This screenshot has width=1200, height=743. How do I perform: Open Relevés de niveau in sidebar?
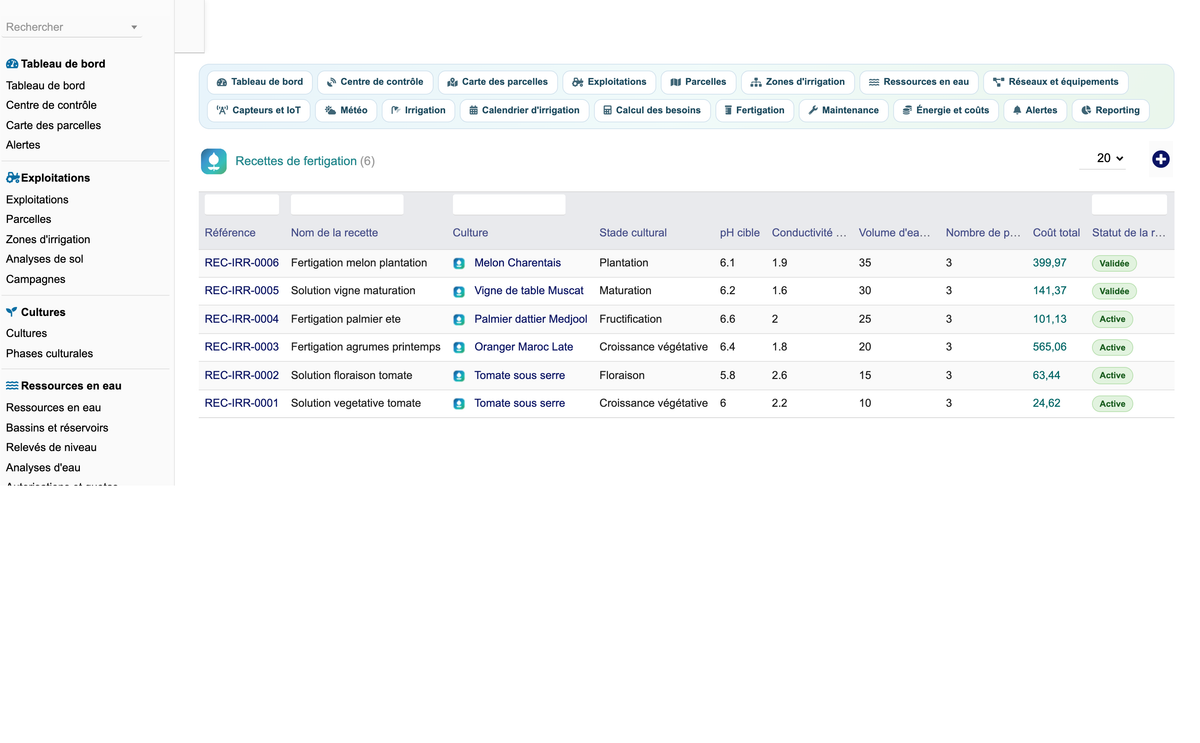point(51,447)
